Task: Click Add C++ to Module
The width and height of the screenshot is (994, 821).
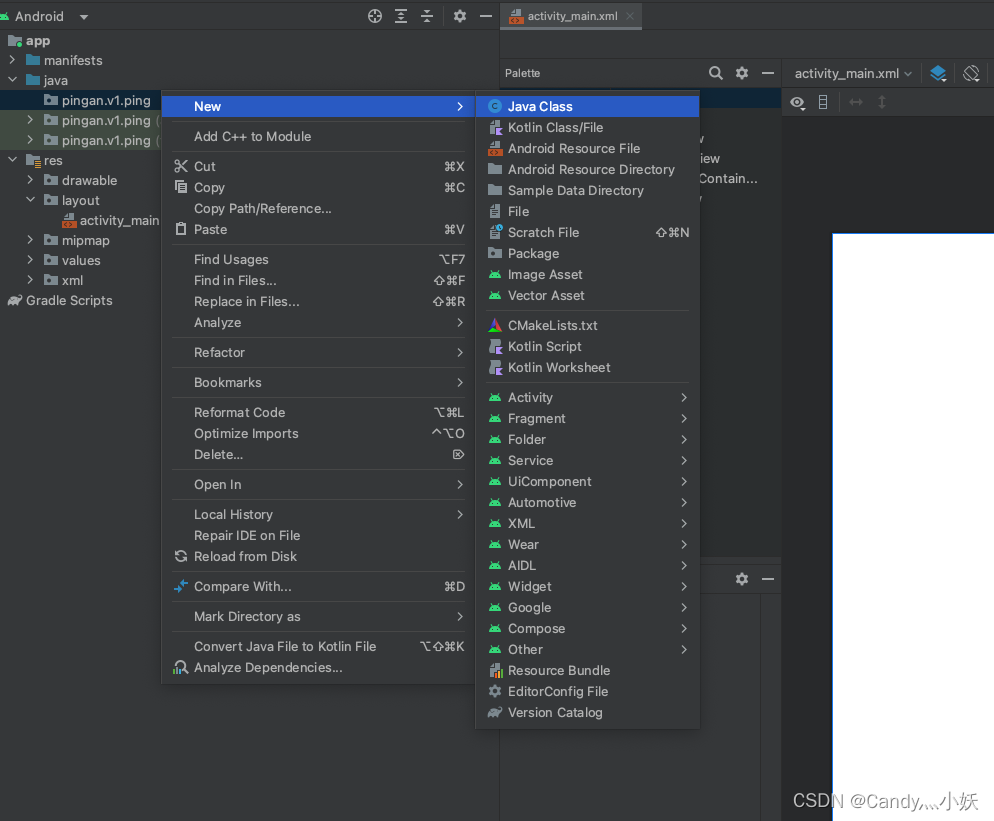Action: (318, 136)
